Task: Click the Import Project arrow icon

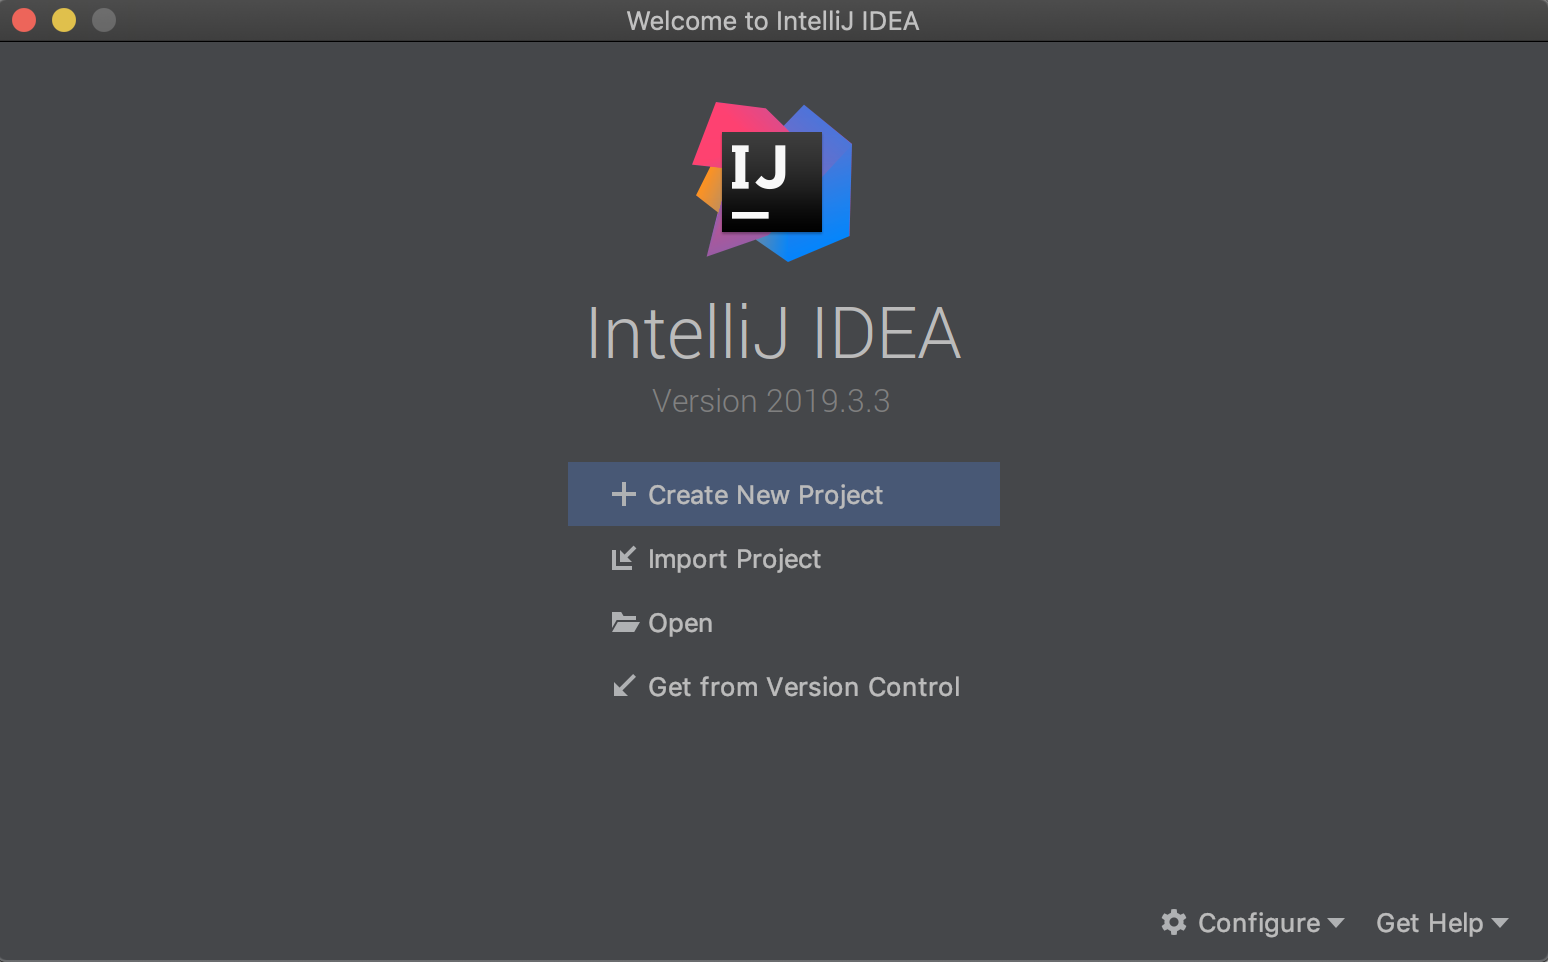Action: [x=623, y=558]
